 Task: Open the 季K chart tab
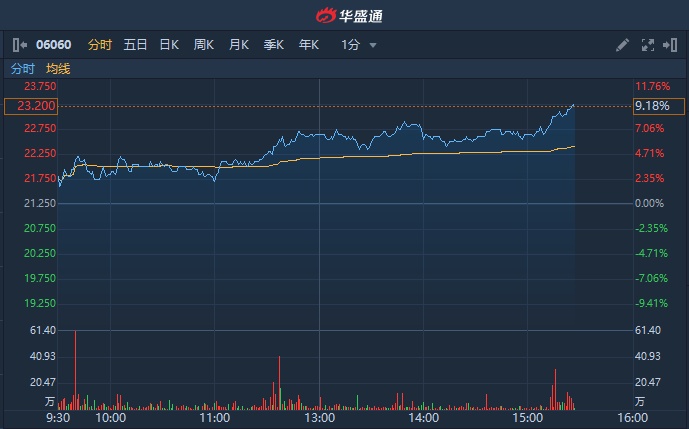(273, 45)
